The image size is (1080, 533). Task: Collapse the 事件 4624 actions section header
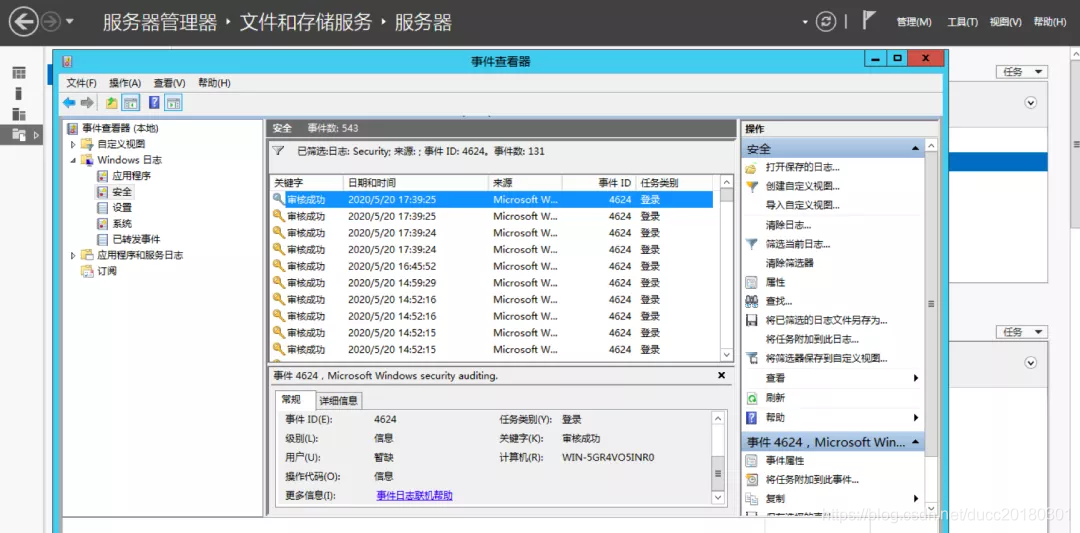click(x=915, y=442)
